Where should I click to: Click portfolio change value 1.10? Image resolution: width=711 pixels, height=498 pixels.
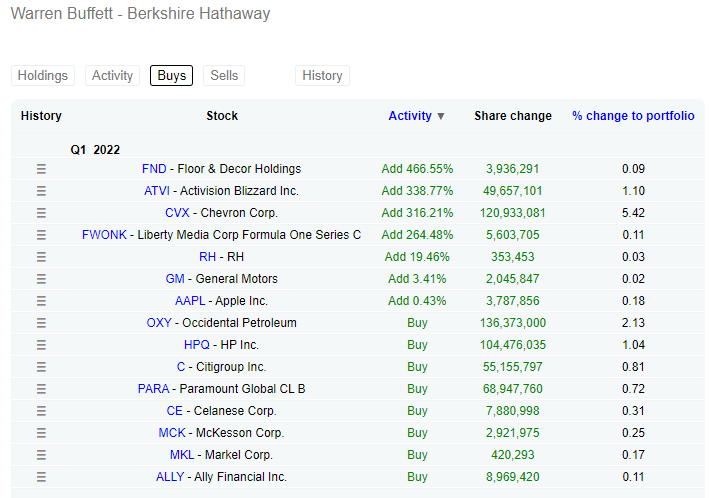(x=633, y=191)
